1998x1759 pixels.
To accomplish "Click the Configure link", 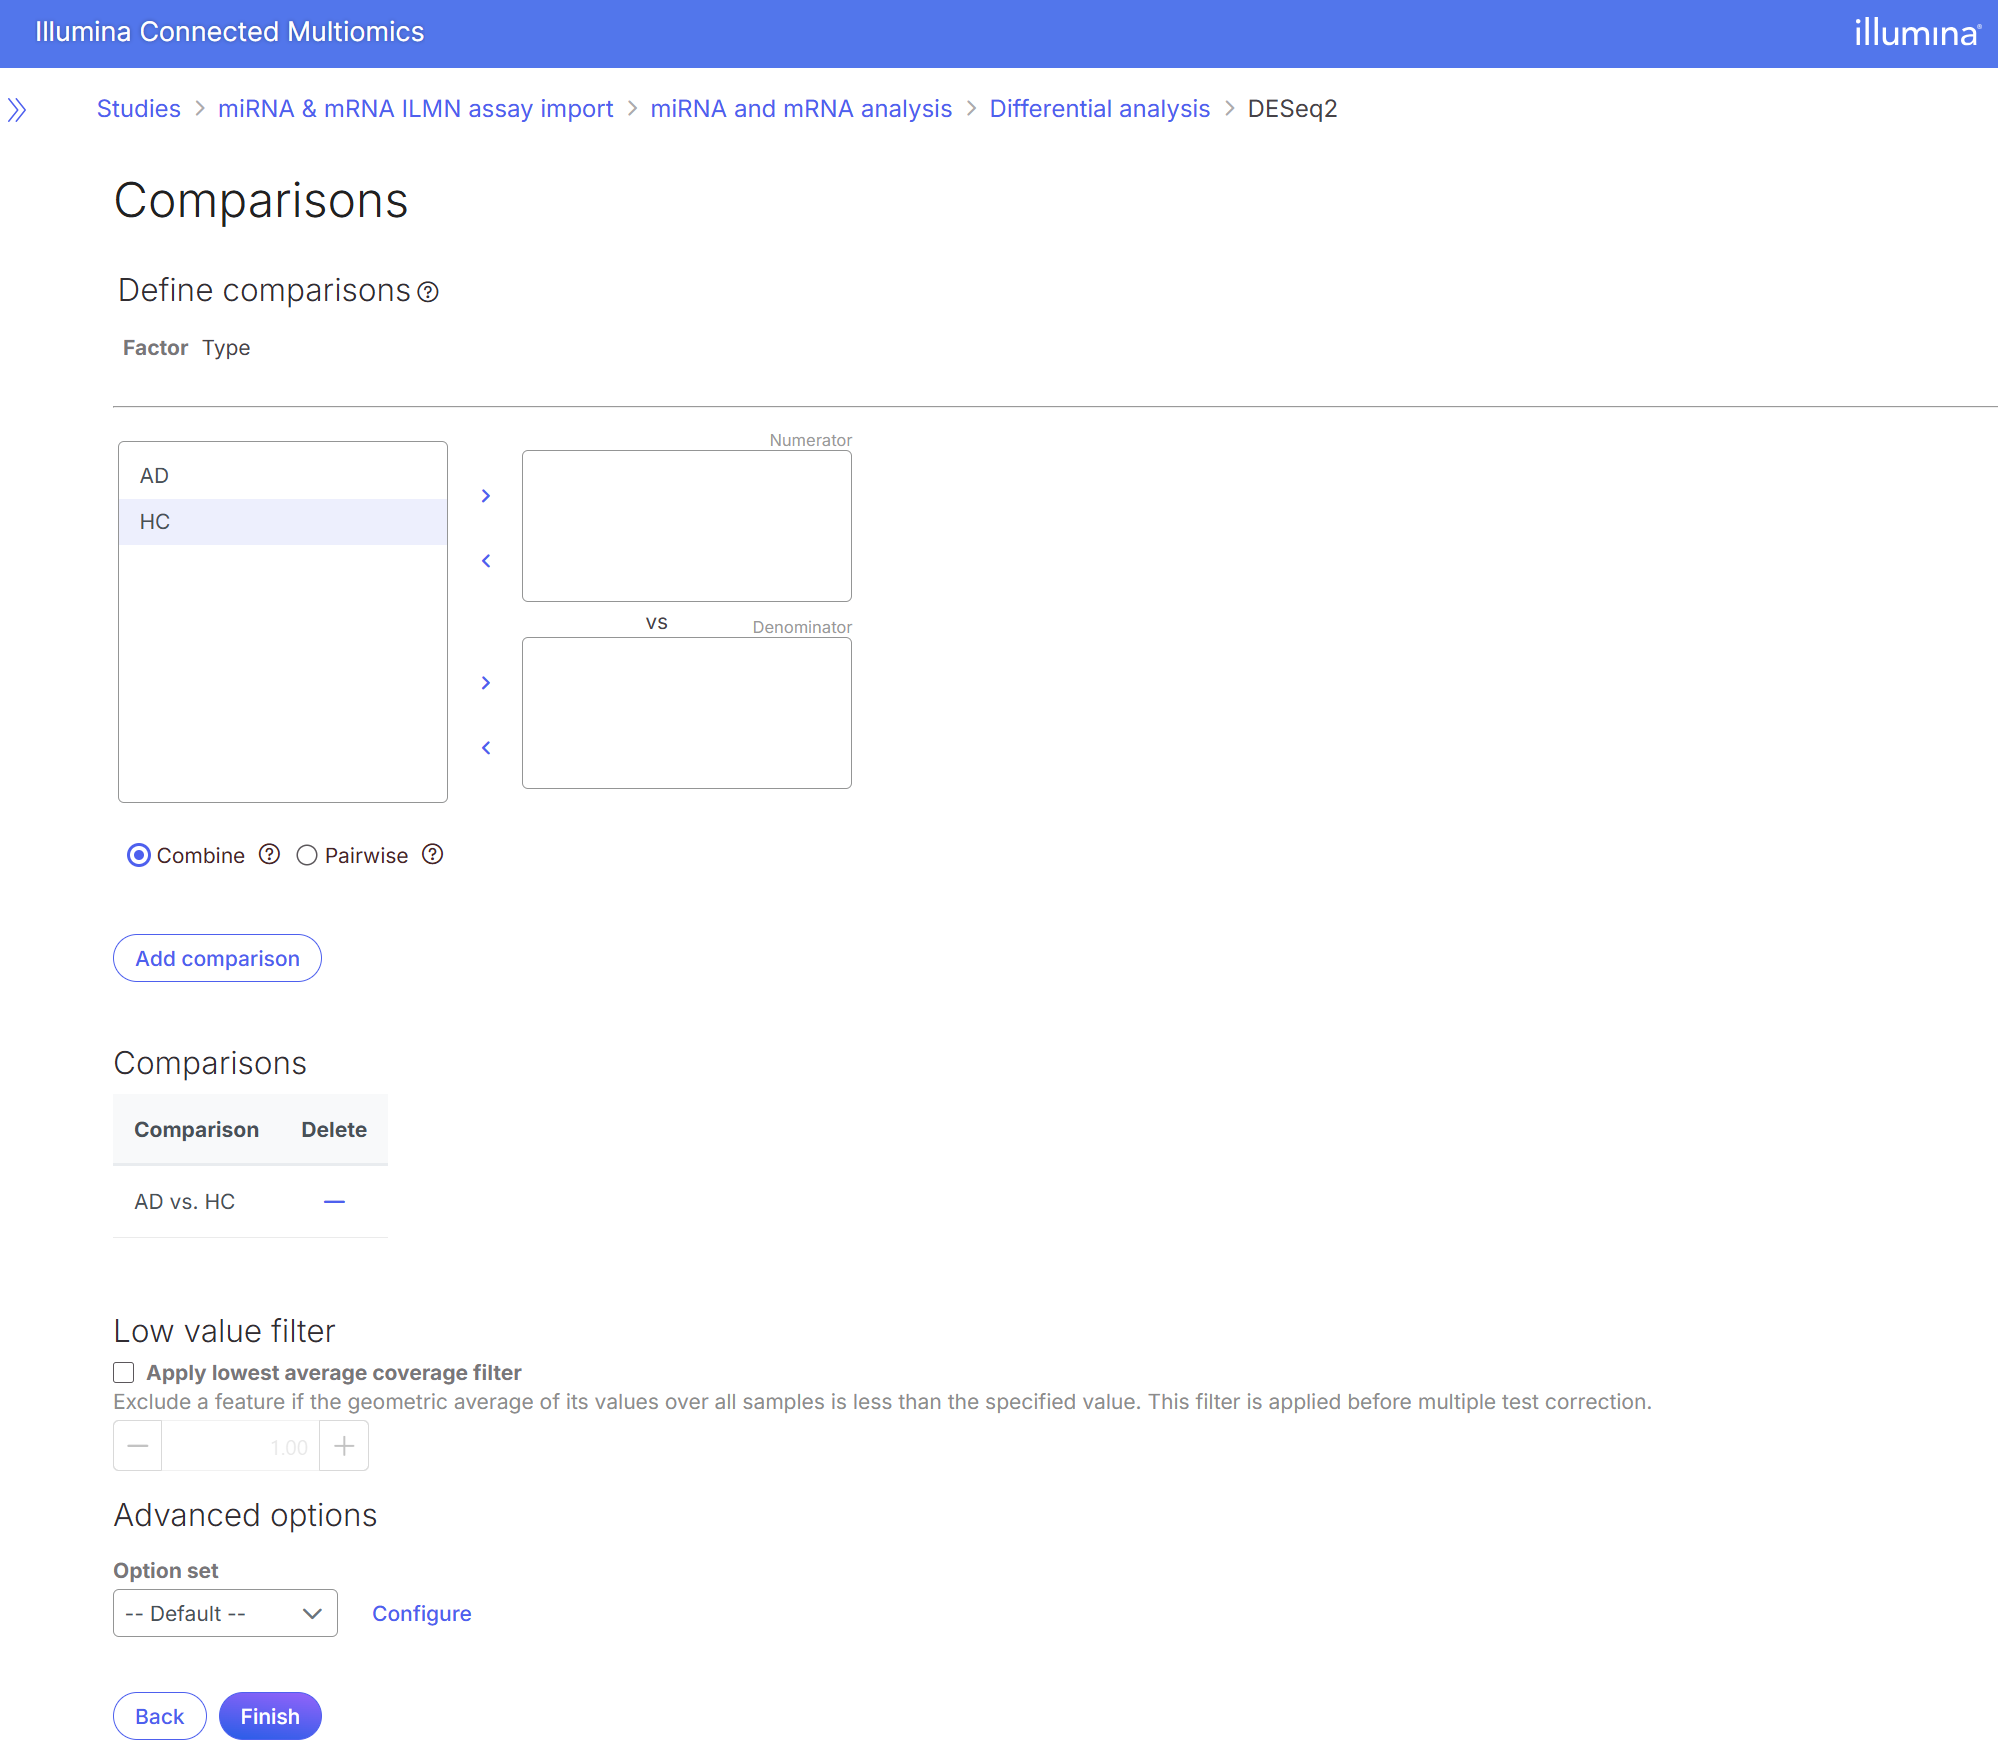I will point(421,1614).
